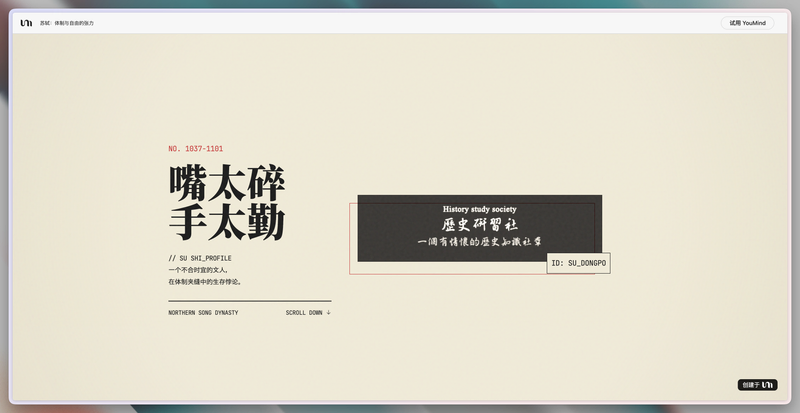
Task: Click the line 在体制夹缝中的生存悖论
Action: coord(205,282)
